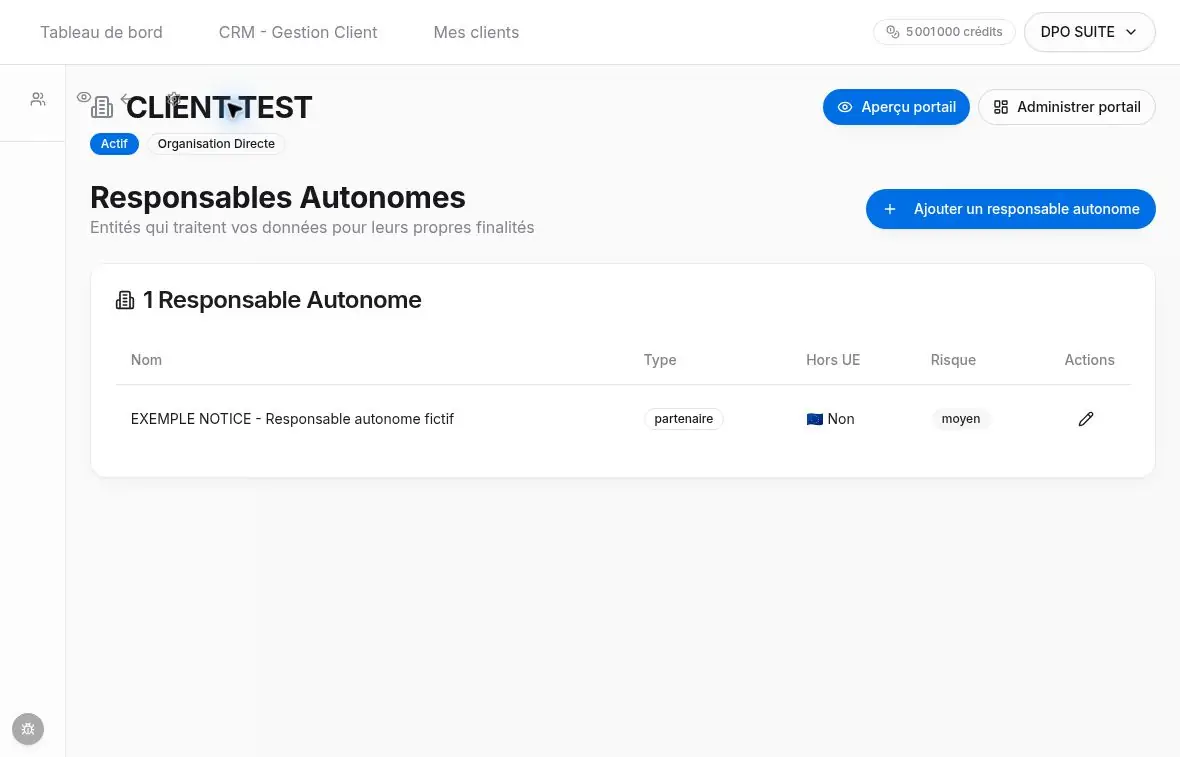Select the partenaire type tag
The height and width of the screenshot is (757, 1180).
[683, 419]
